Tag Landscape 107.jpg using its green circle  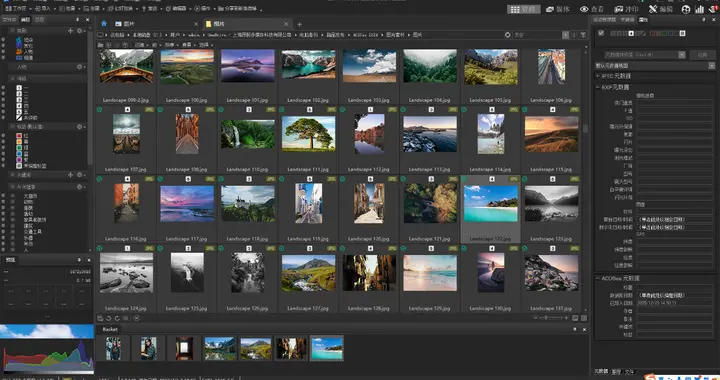pos(99,110)
